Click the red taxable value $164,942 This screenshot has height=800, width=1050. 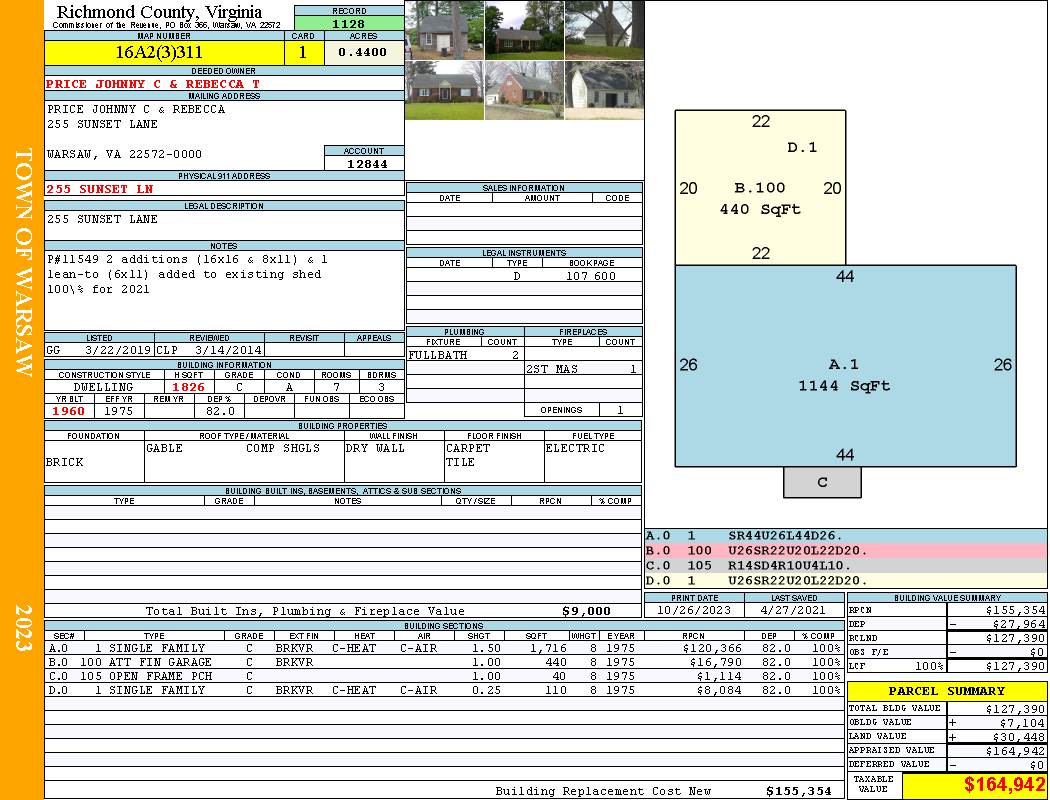(x=975, y=785)
